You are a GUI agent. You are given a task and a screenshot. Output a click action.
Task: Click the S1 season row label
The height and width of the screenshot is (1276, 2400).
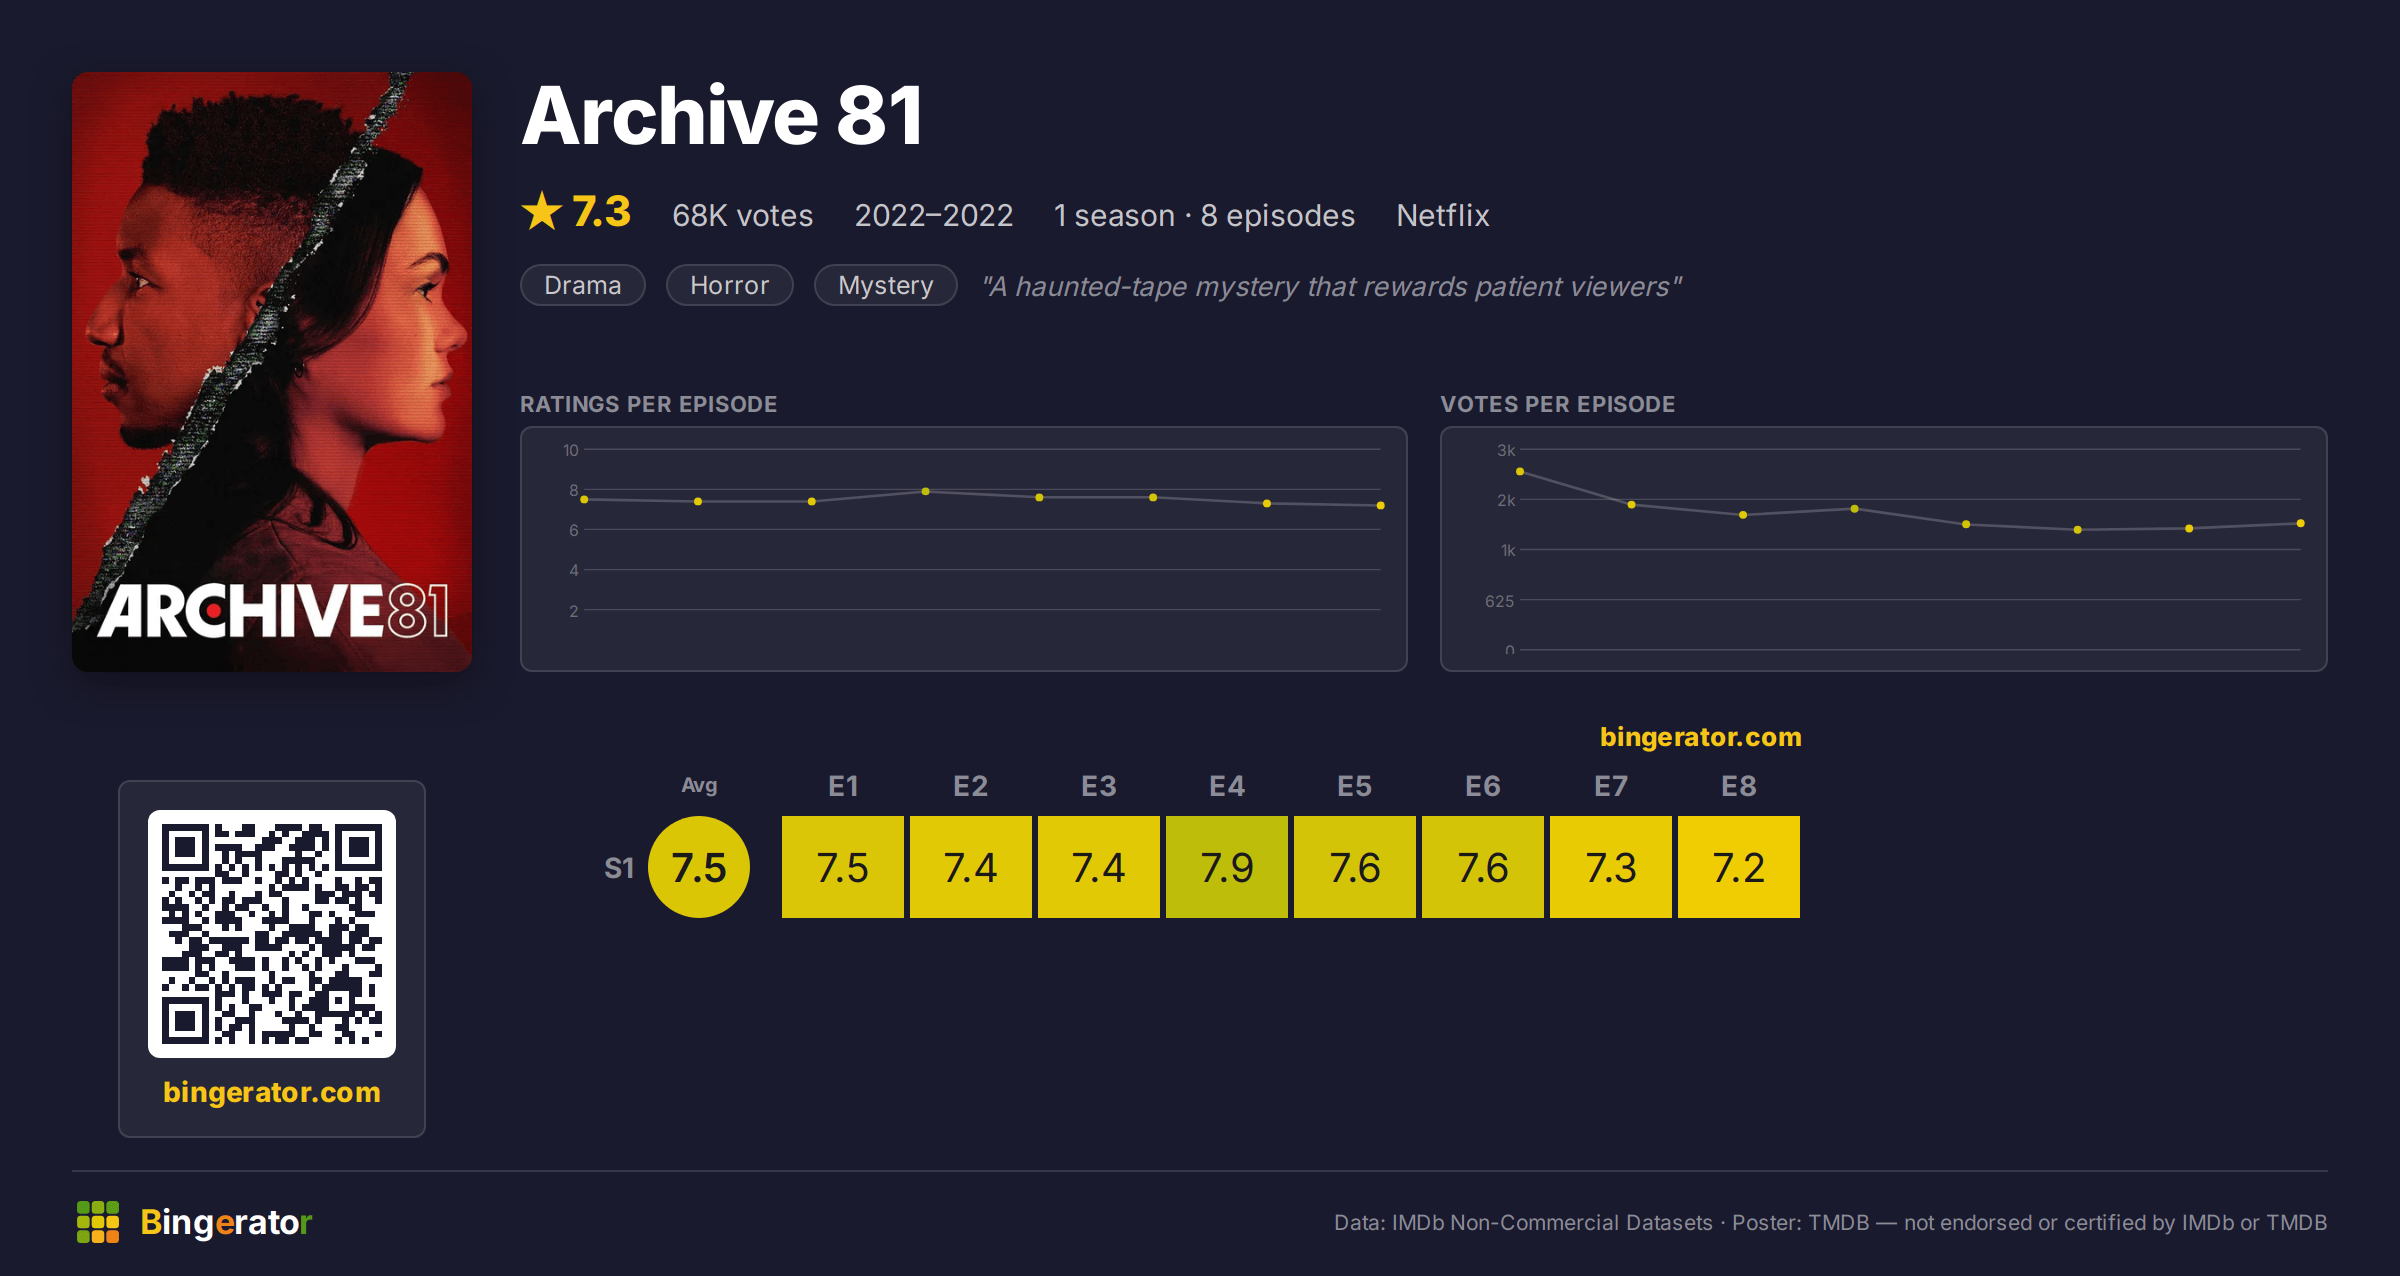click(x=619, y=868)
